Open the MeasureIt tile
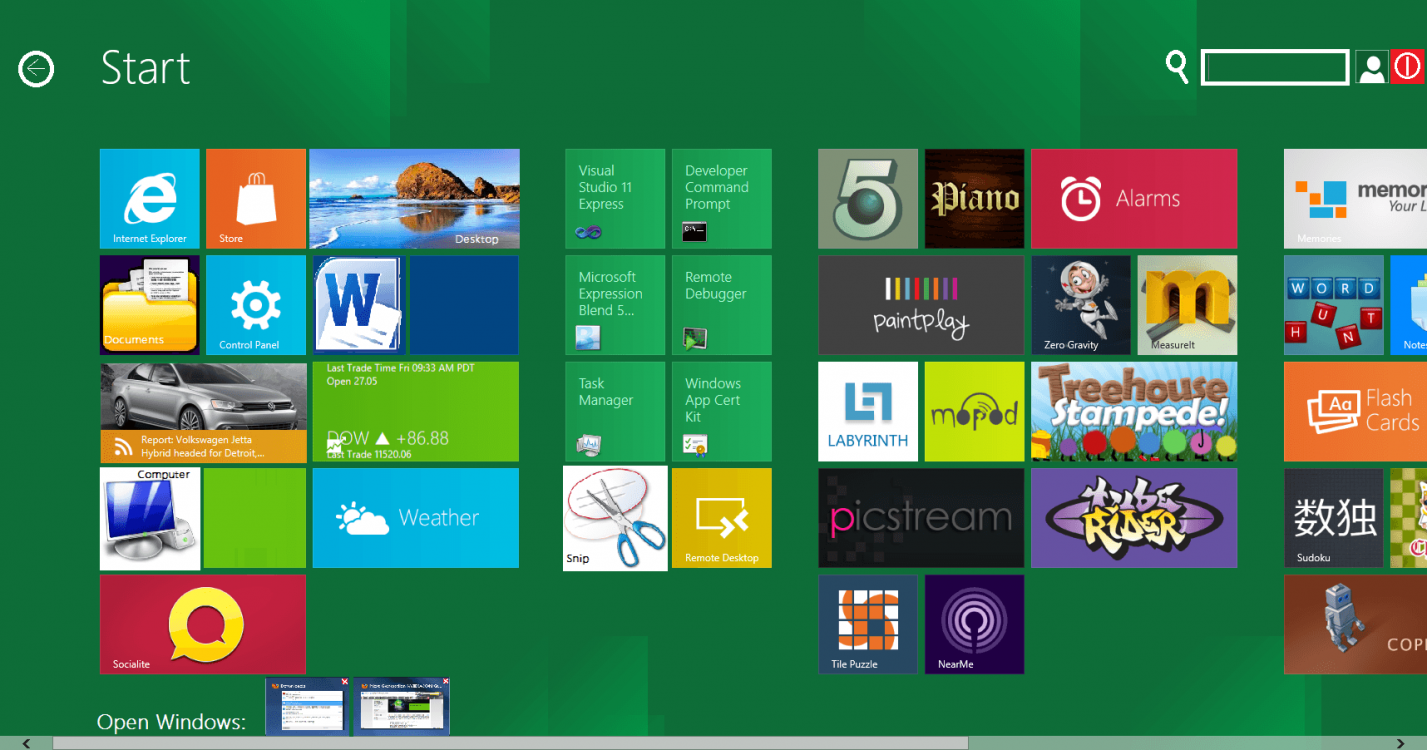This screenshot has width=1427, height=750. tap(1187, 305)
